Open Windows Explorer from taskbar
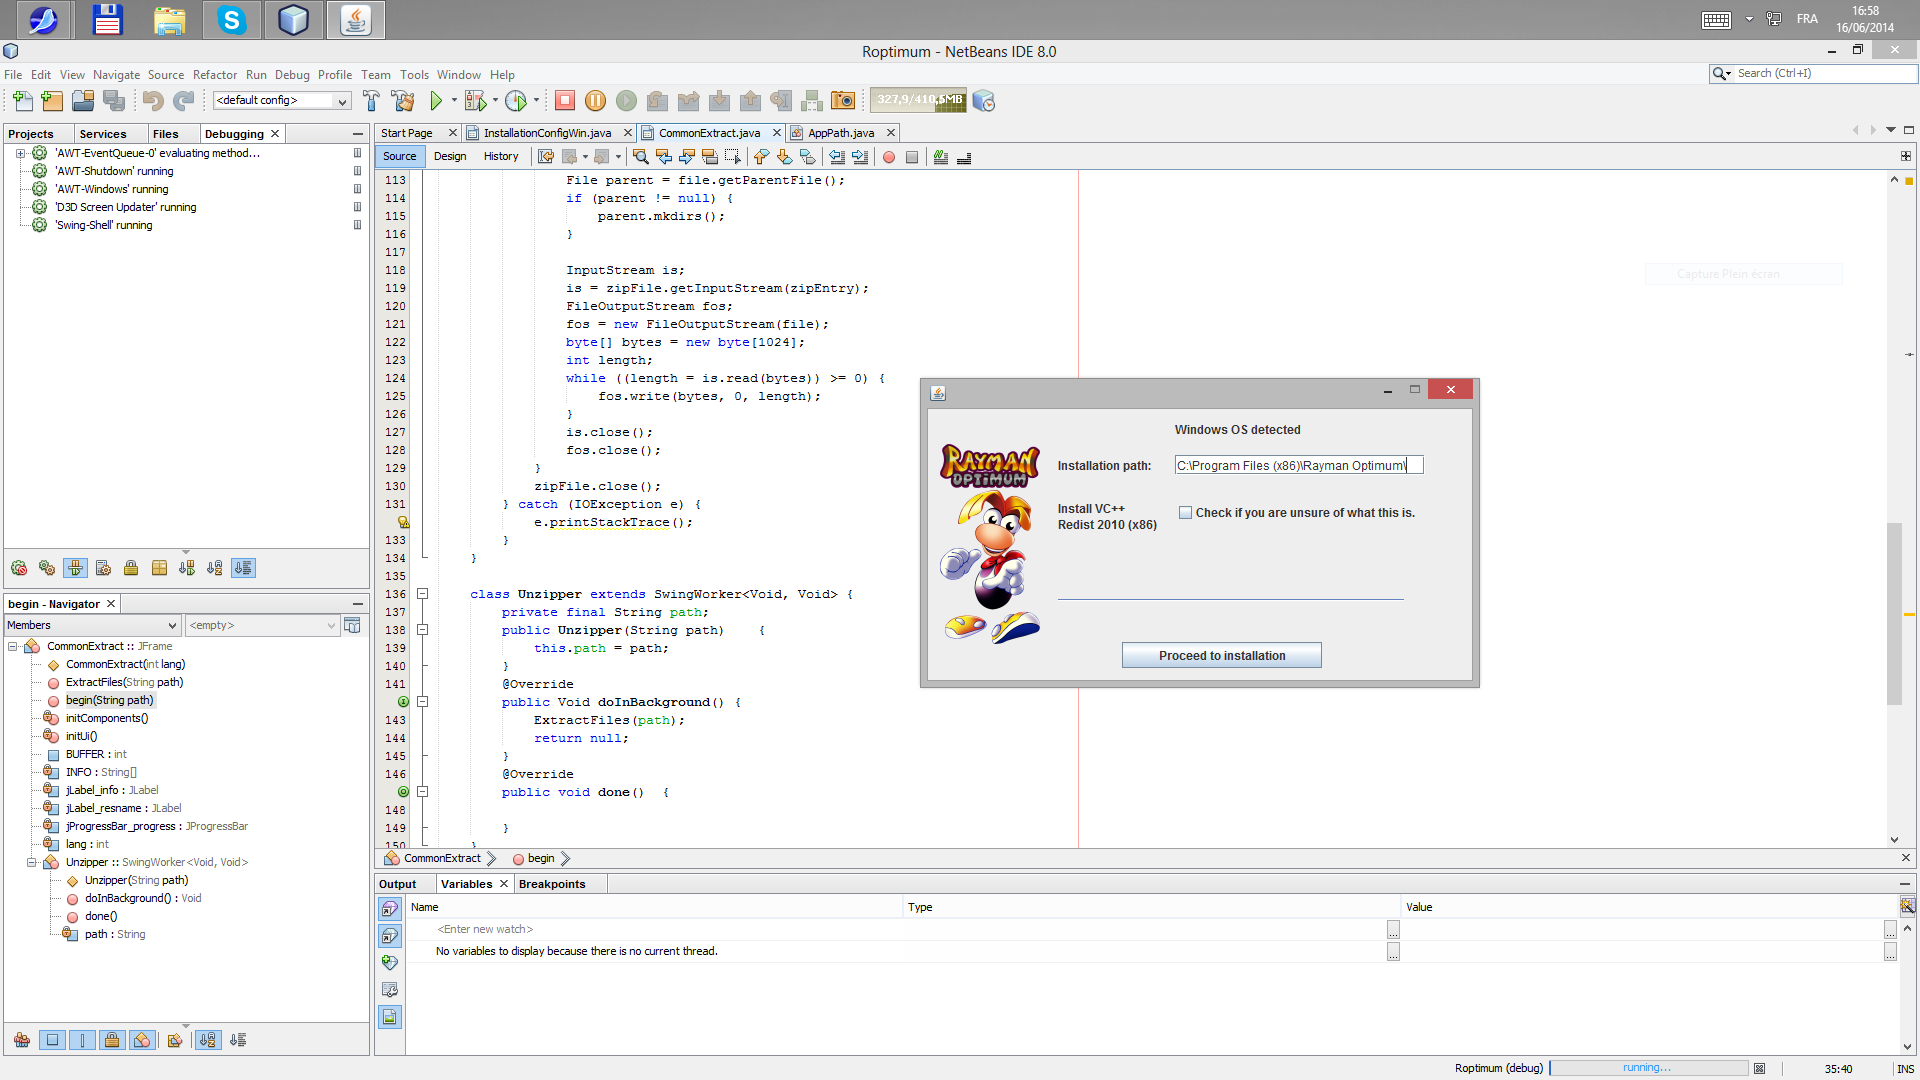This screenshot has height=1080, width=1920. (x=170, y=20)
